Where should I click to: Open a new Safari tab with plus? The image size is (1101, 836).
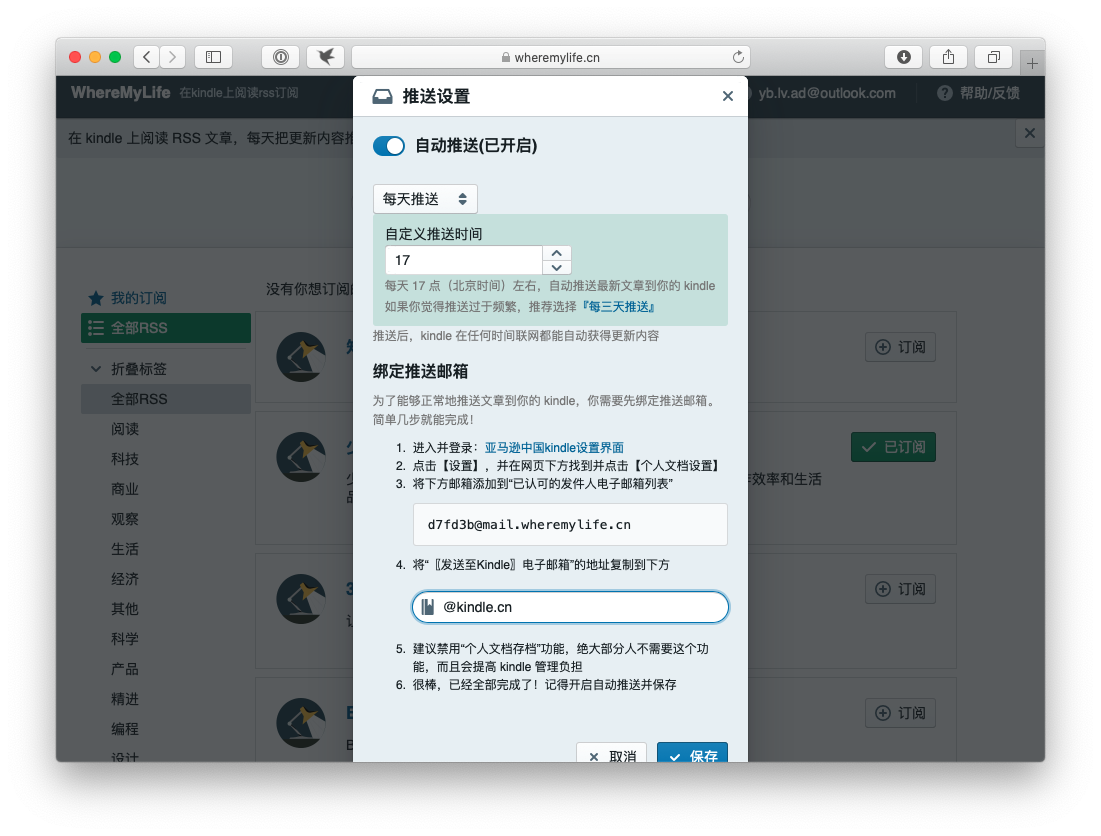click(x=1032, y=64)
